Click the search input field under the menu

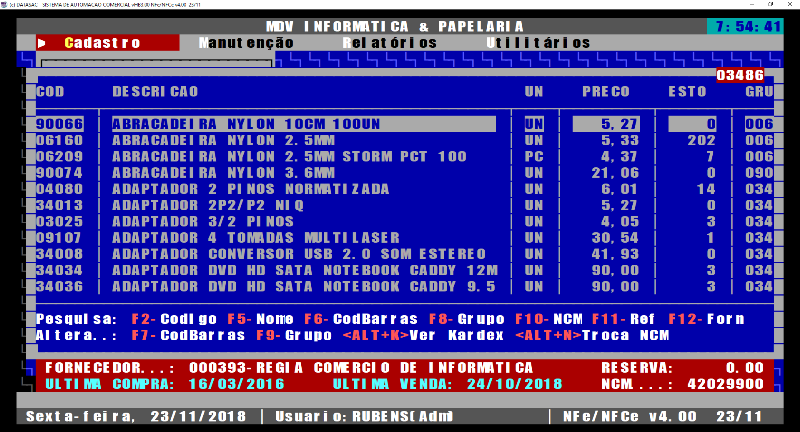[x=156, y=64]
